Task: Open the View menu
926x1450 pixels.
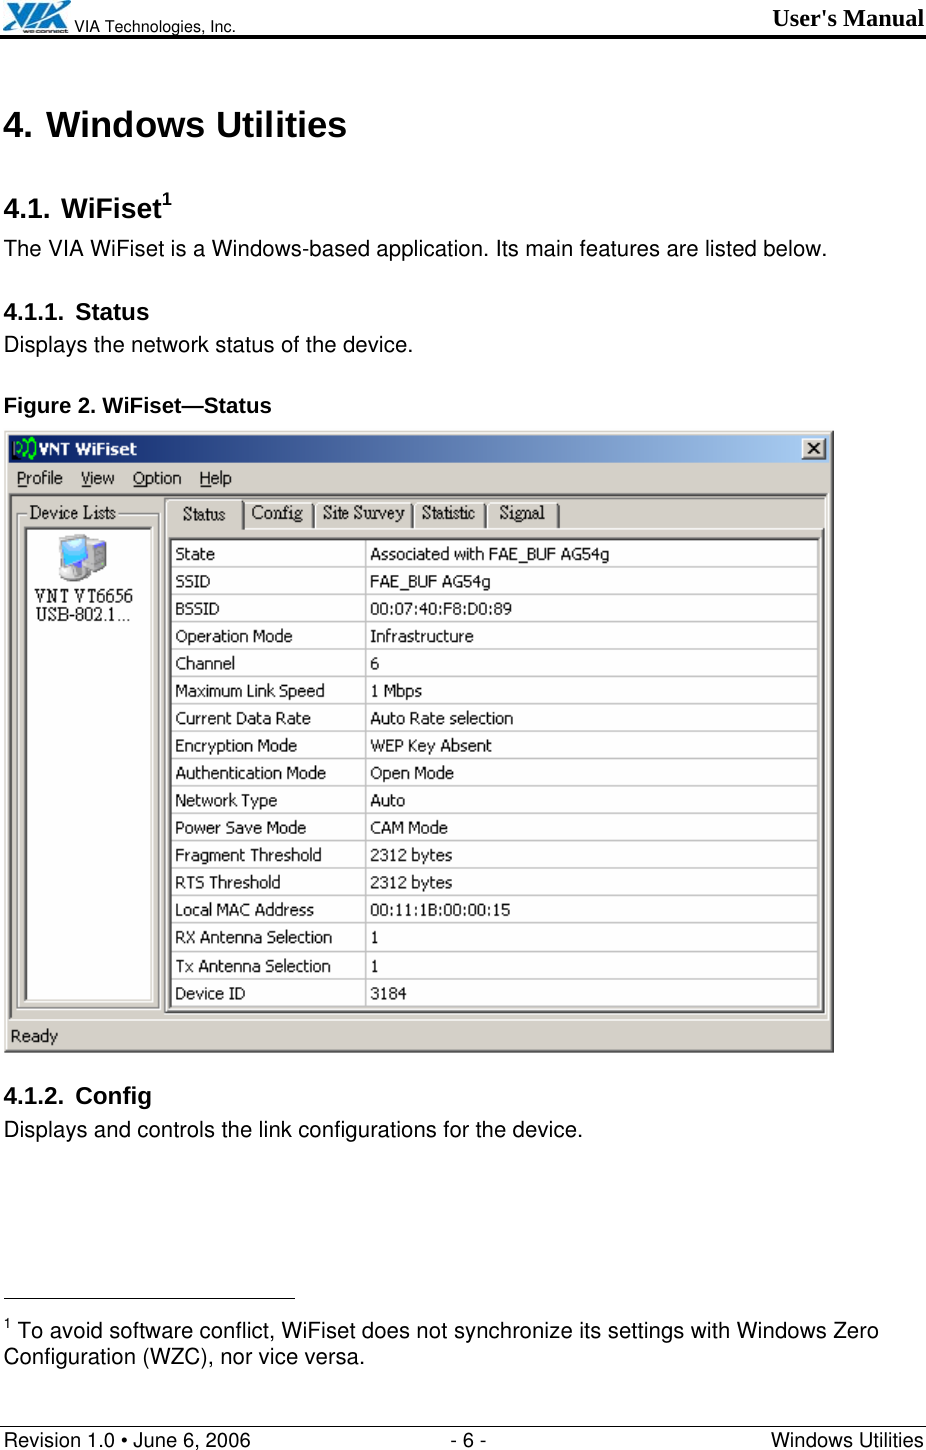Action: pyautogui.click(x=97, y=478)
